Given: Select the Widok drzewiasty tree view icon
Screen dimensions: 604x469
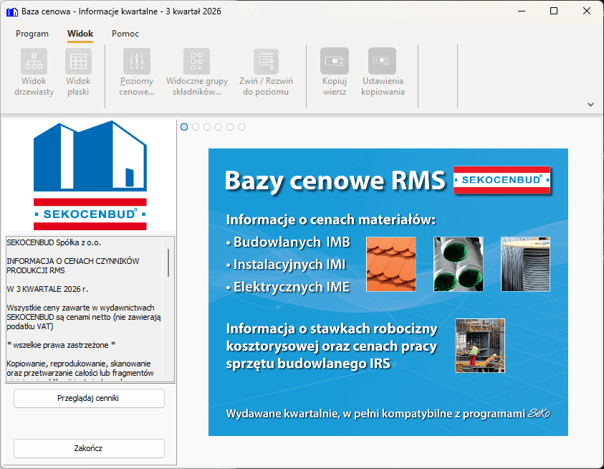Looking at the screenshot, I should tap(34, 61).
